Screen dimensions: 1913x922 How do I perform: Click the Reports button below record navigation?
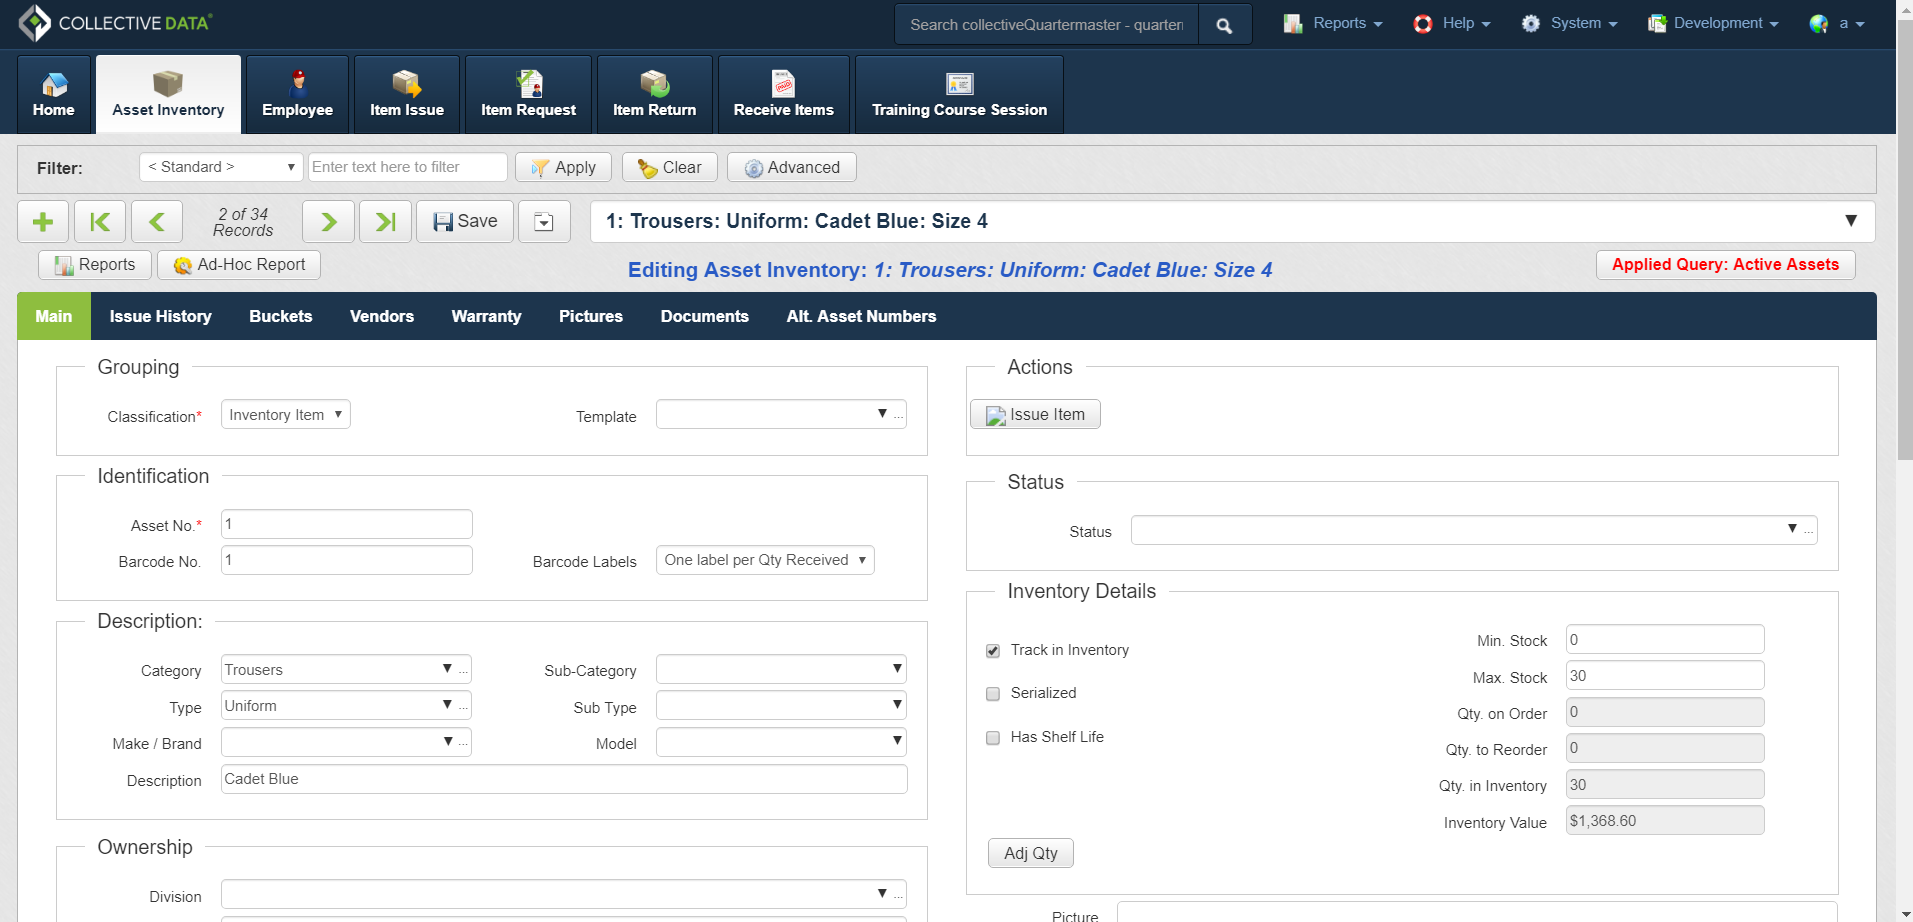pyautogui.click(x=95, y=265)
